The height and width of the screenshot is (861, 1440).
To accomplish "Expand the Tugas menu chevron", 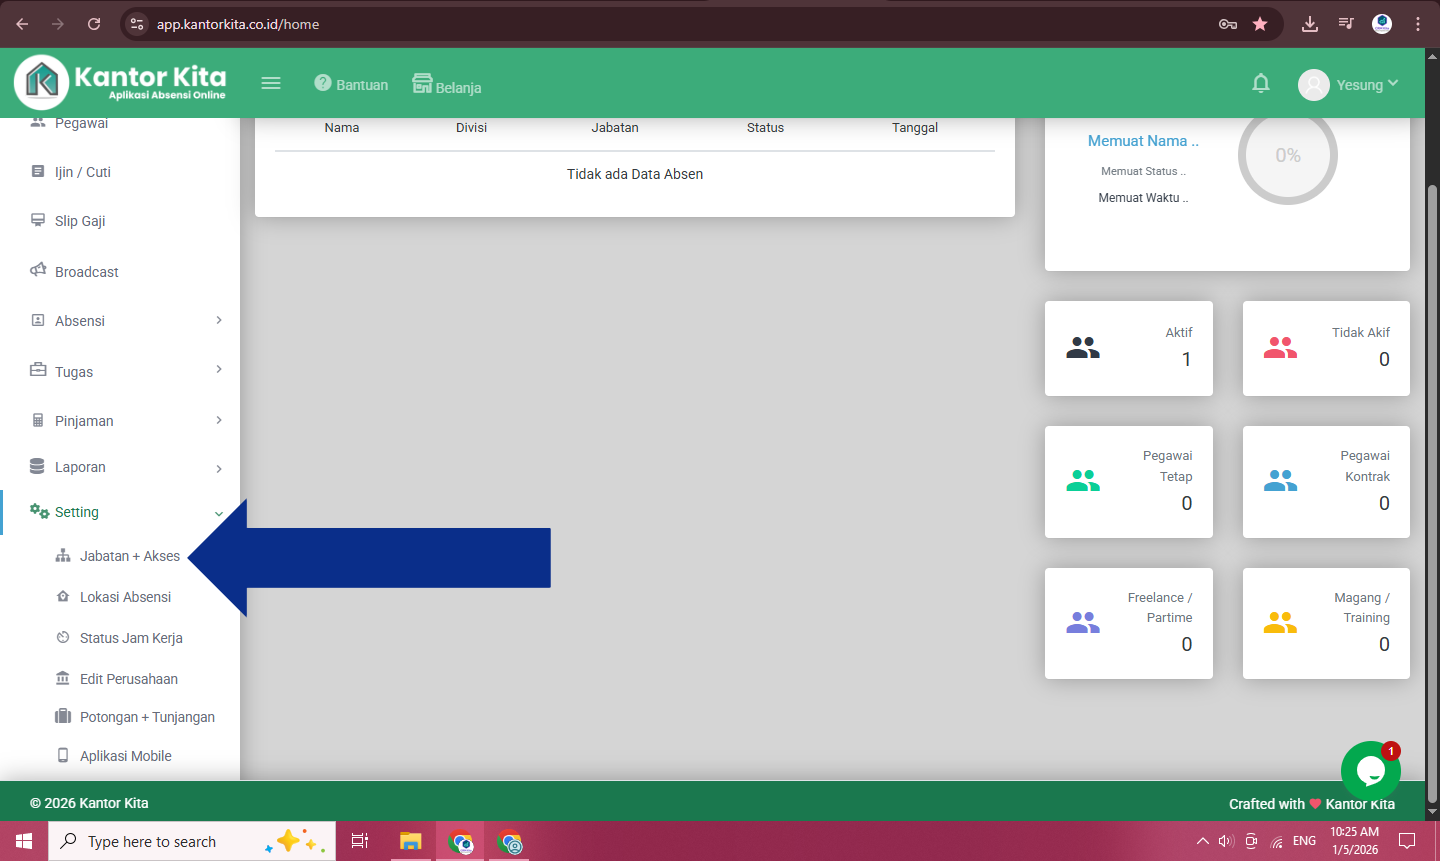I will (x=219, y=370).
